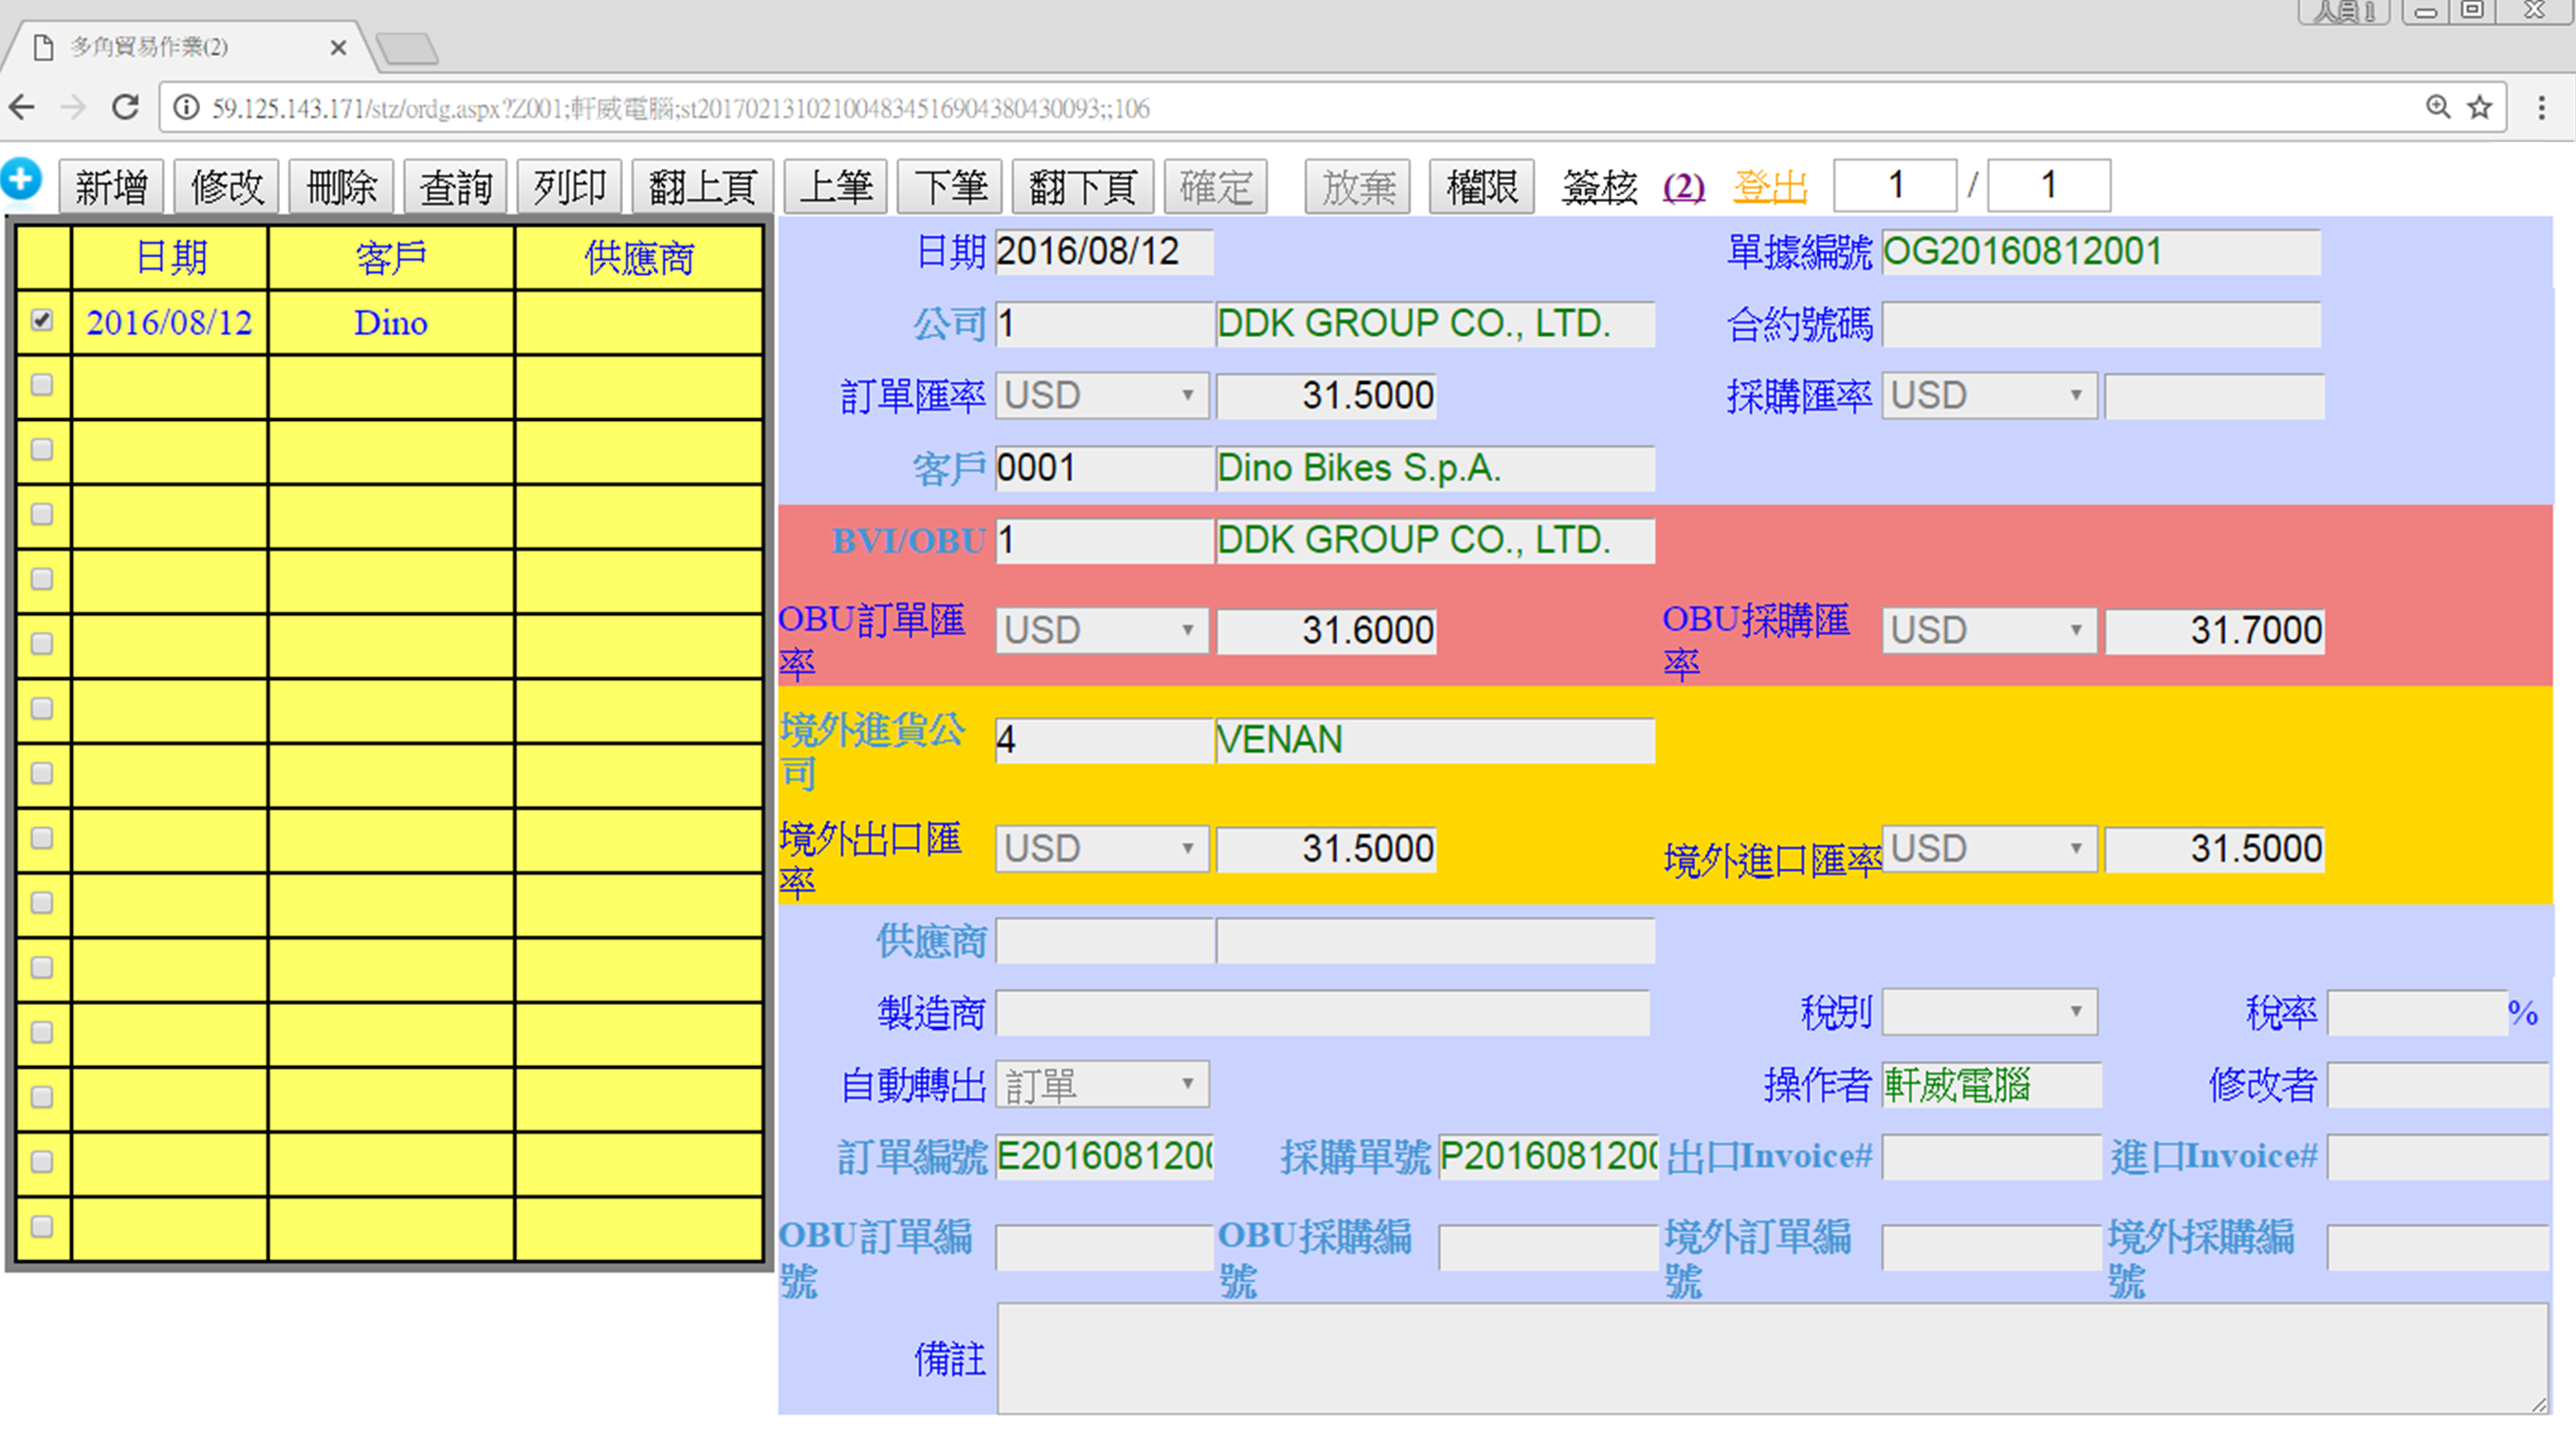Click the 供應商 column header

click(x=639, y=258)
